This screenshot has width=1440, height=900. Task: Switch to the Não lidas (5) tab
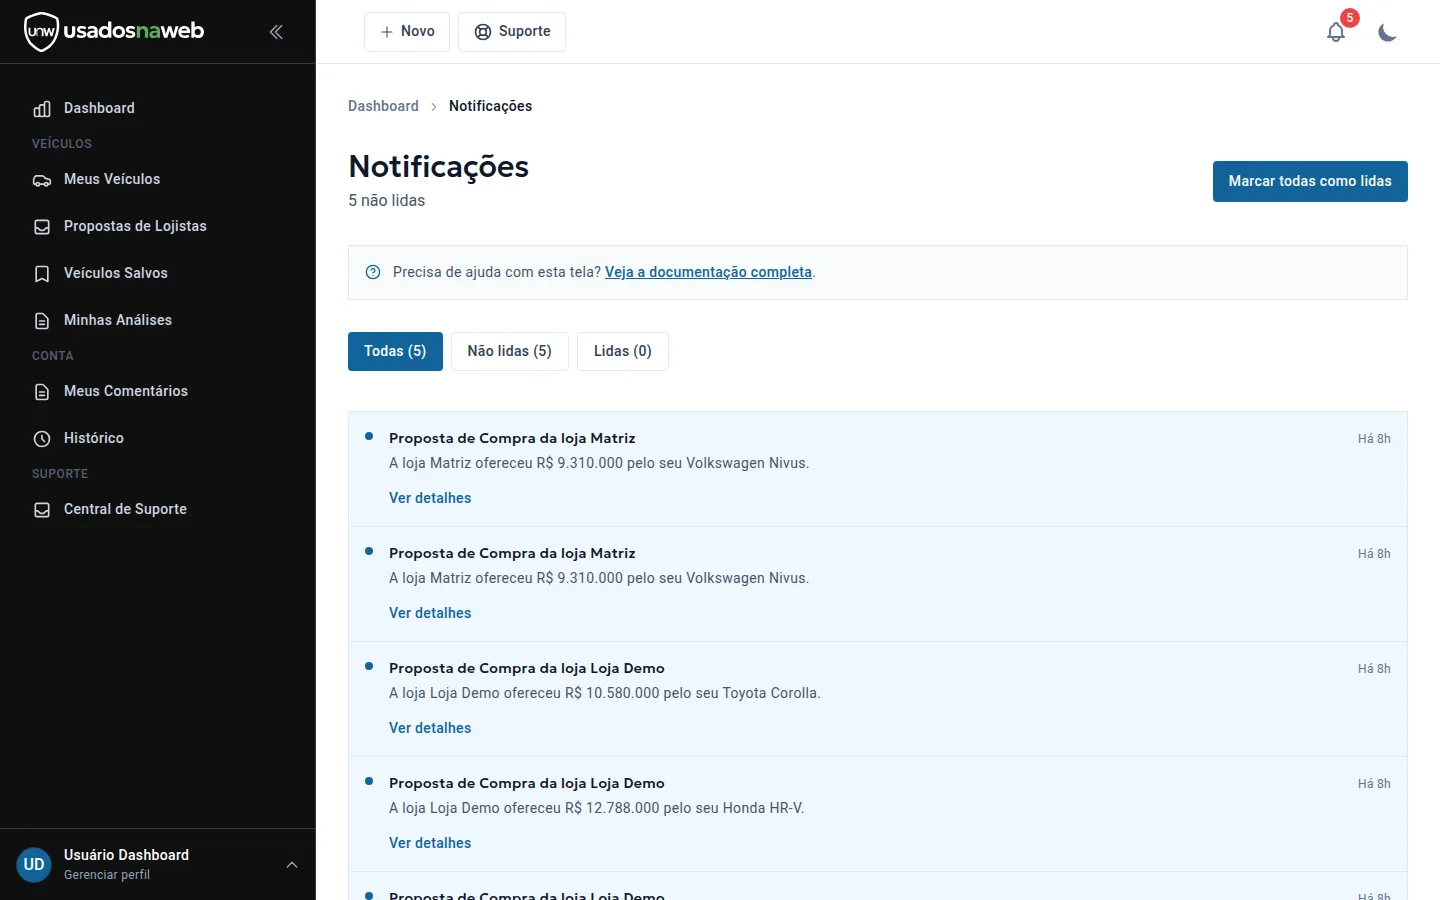(x=510, y=351)
